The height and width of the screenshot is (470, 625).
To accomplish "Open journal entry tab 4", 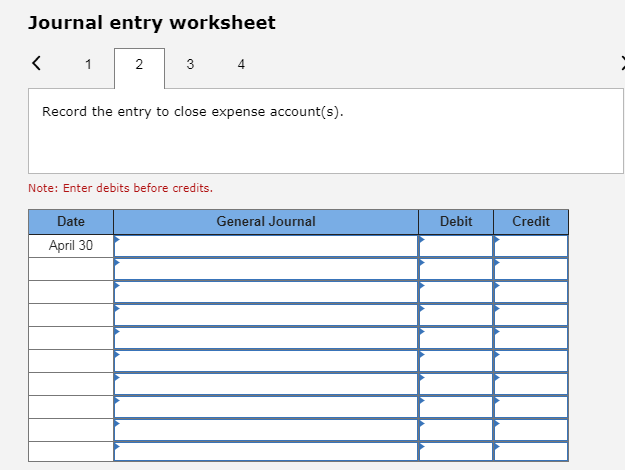I will (241, 64).
